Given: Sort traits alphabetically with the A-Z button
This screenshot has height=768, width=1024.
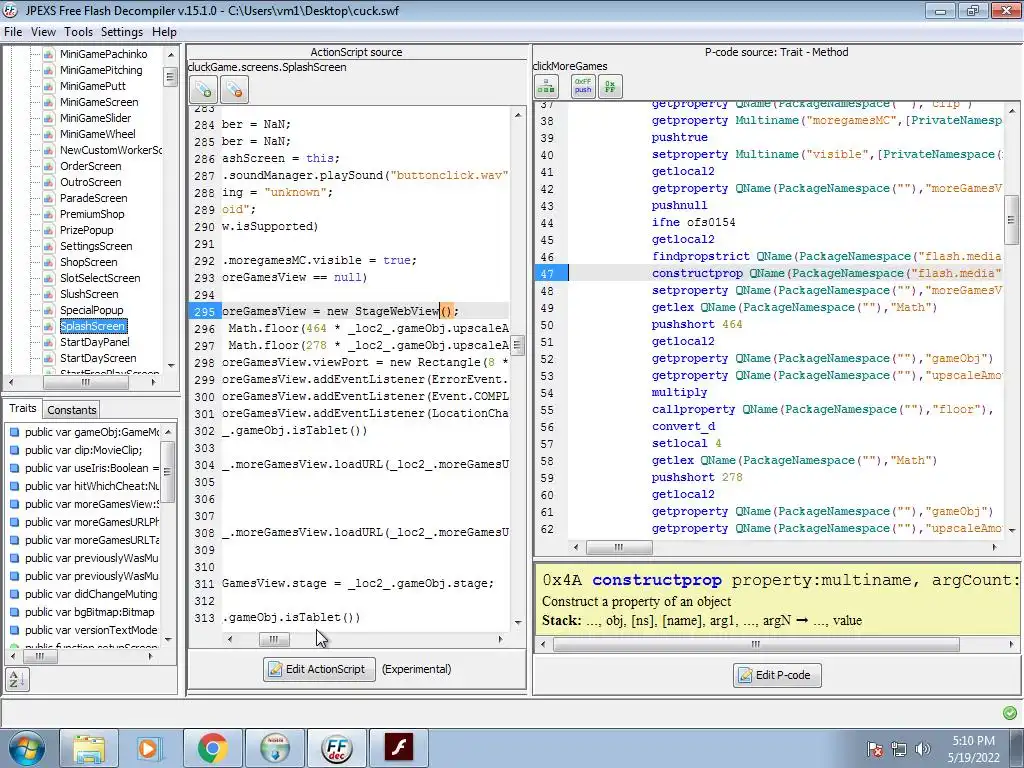Looking at the screenshot, I should [x=17, y=679].
